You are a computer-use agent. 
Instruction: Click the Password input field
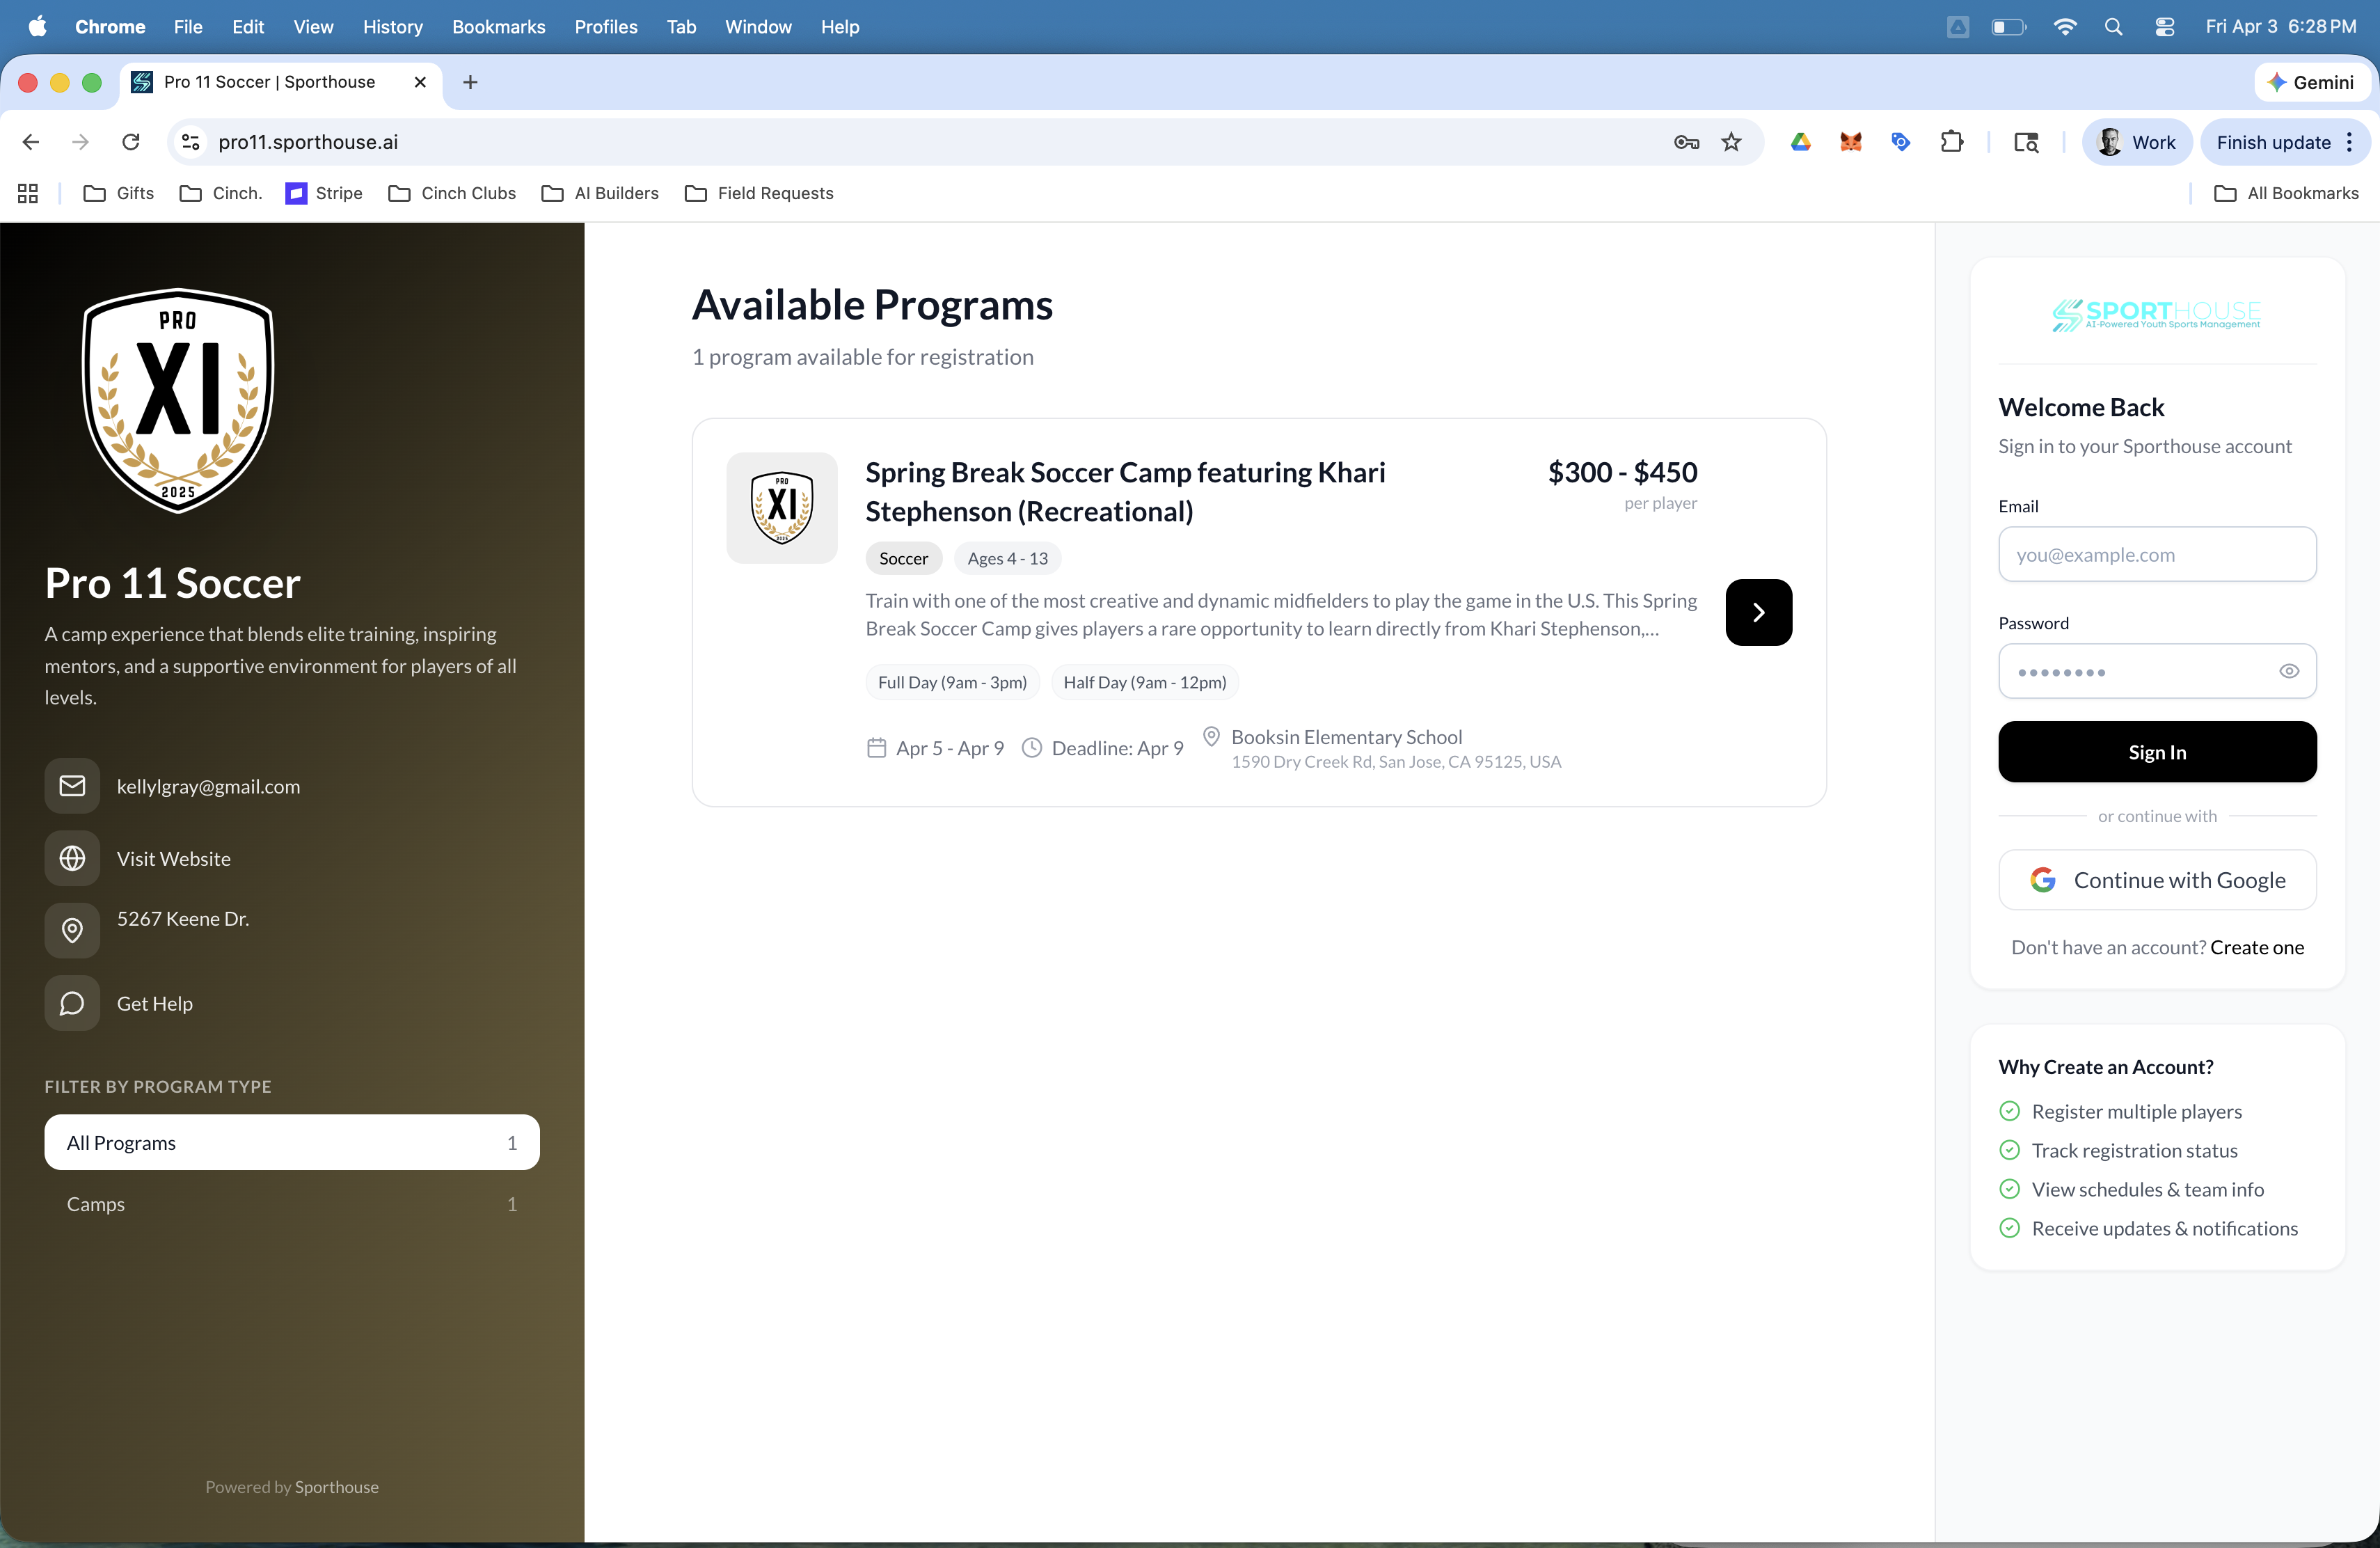pos(2157,671)
